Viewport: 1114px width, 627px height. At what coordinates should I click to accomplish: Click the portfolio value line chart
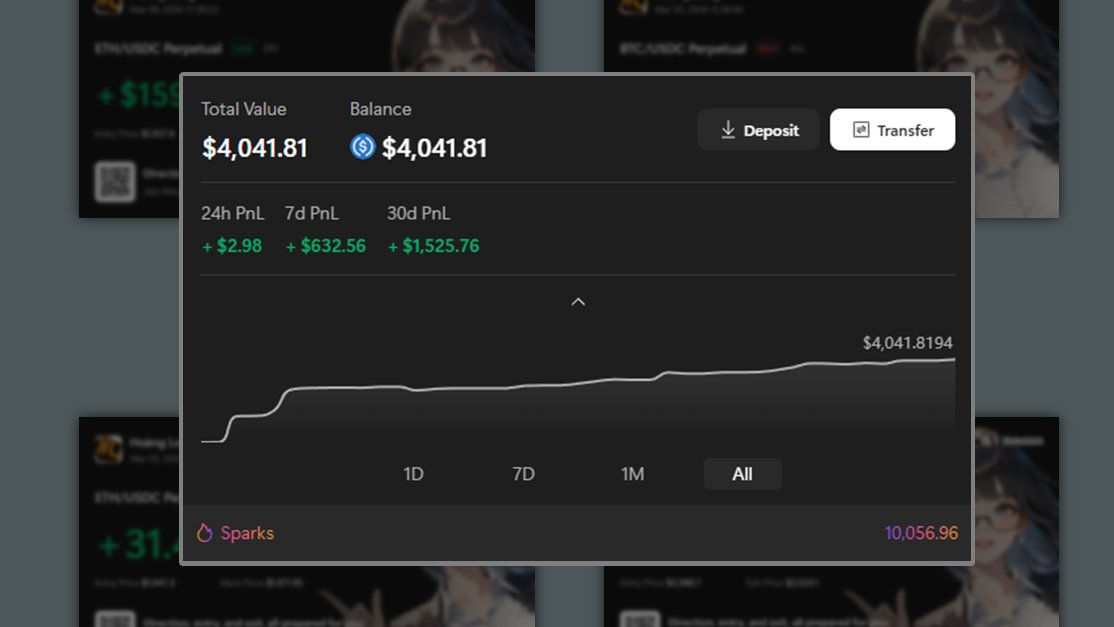click(x=578, y=399)
